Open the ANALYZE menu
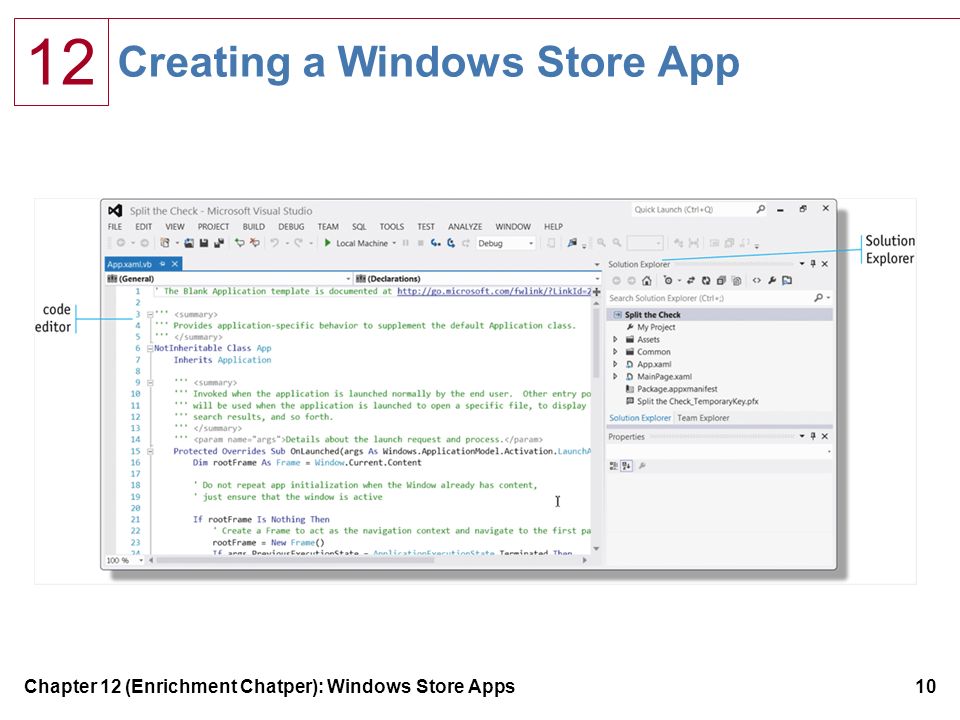Screen dimensions: 960x720 (465, 227)
